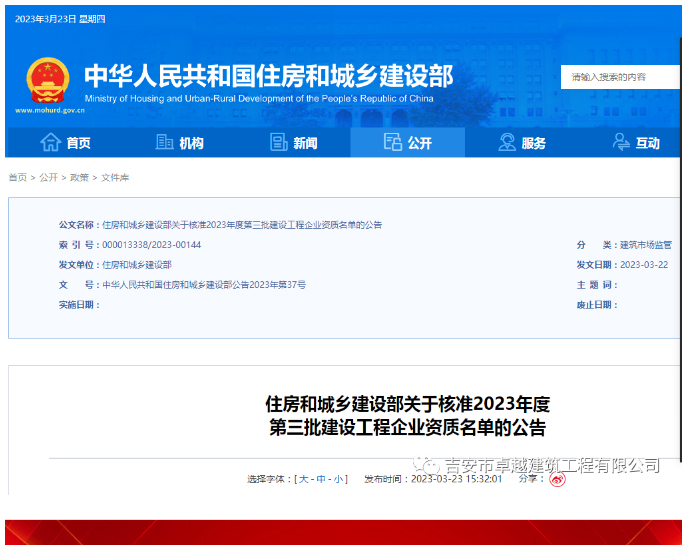The image size is (686, 545).
Task: Click the article headline 第三批建设工程企业资质名单的公告
Action: (407, 428)
